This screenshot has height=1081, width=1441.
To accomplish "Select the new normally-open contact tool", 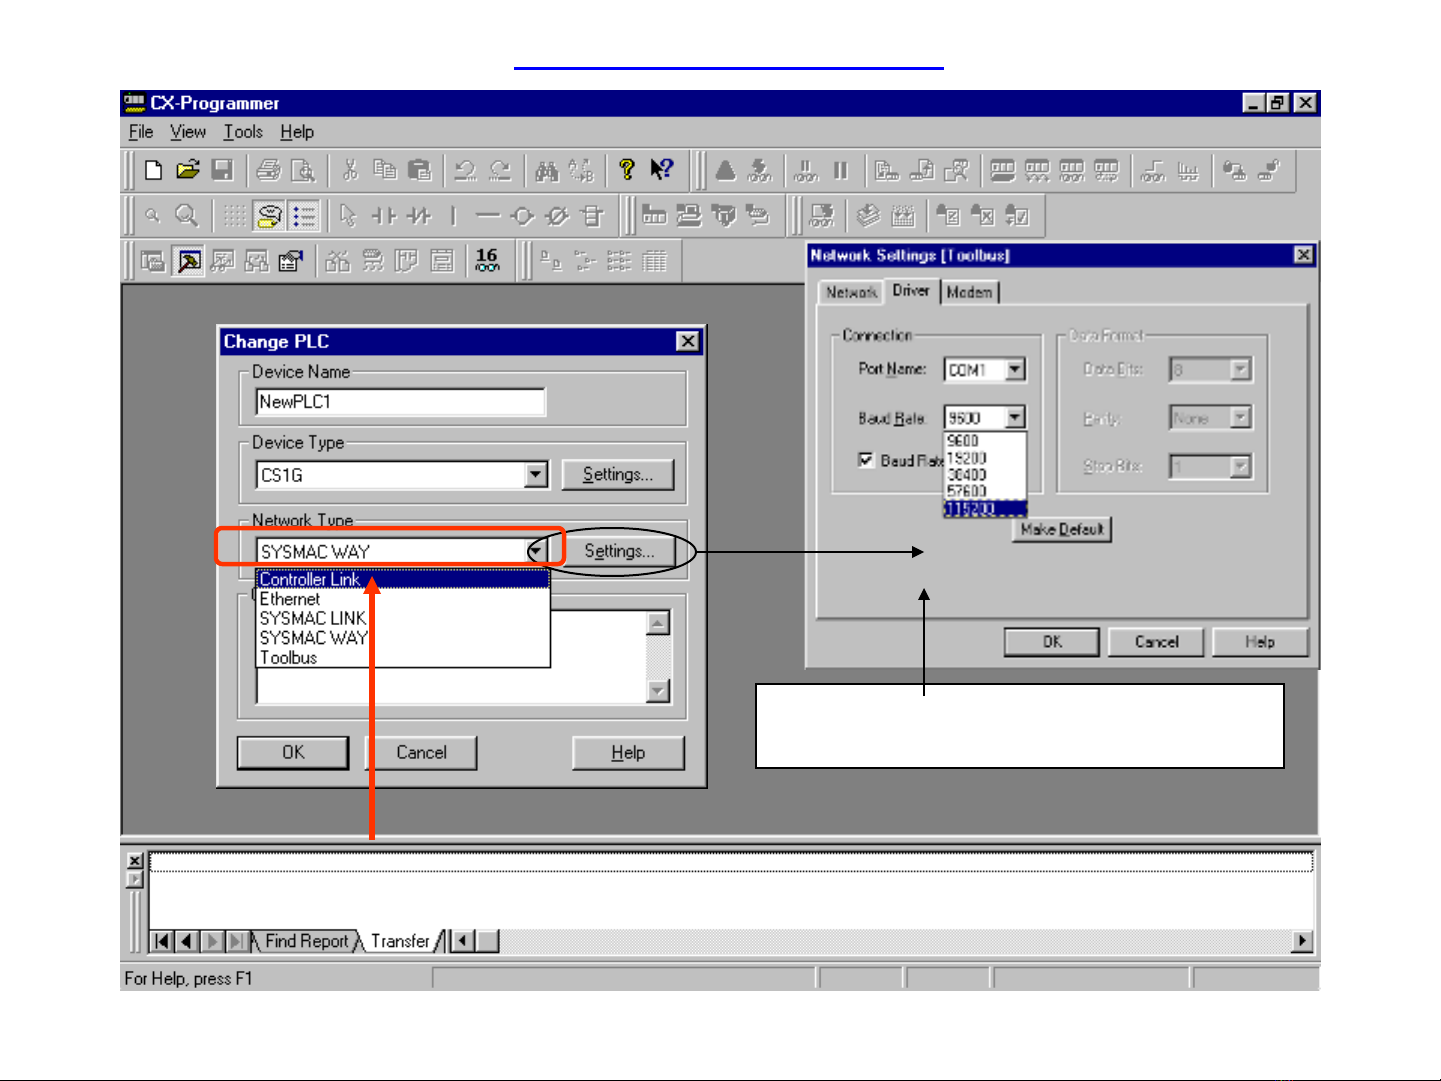I will click(383, 215).
